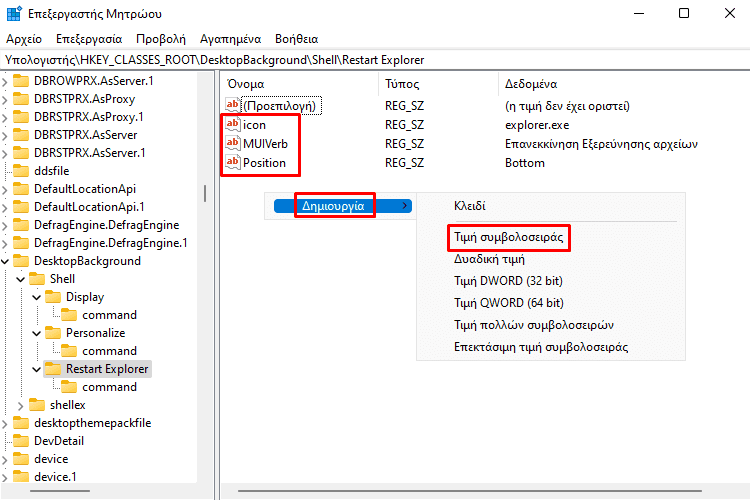Click the folder icon of DBRSTPRX.AsProxy.1
750x500 pixels.
21,117
